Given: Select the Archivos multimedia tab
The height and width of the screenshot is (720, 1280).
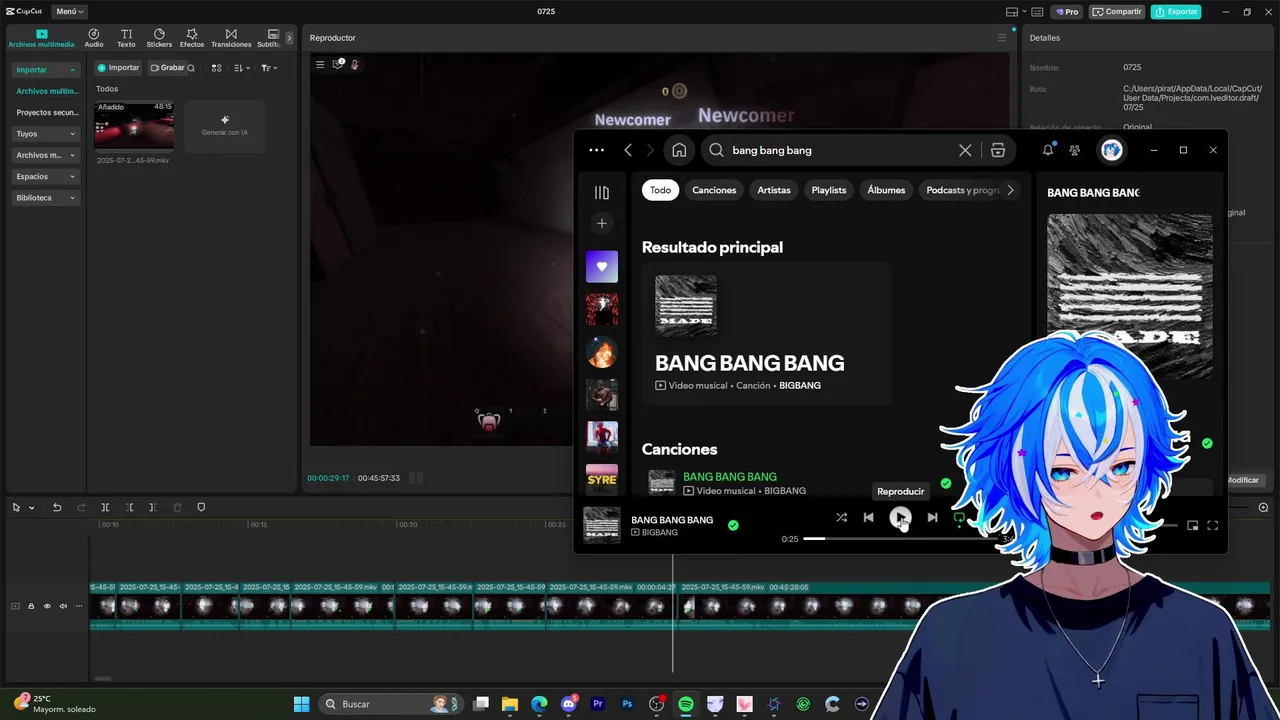Looking at the screenshot, I should (41, 38).
